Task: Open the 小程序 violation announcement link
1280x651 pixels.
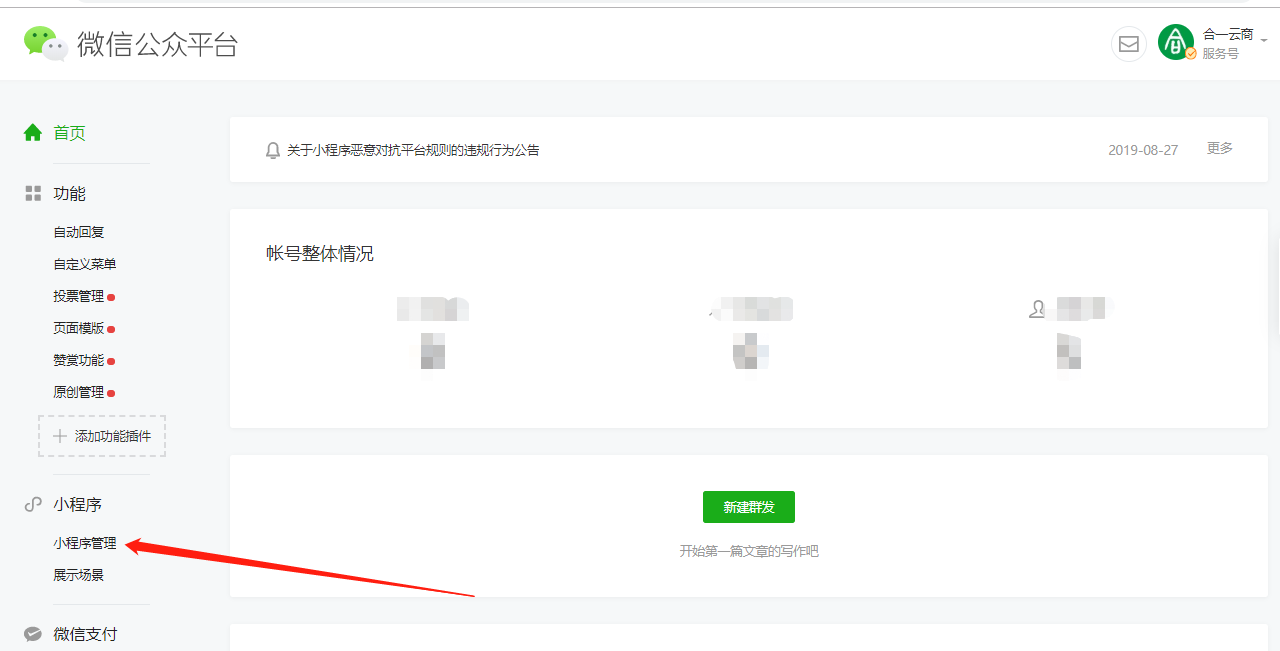Action: coord(413,150)
